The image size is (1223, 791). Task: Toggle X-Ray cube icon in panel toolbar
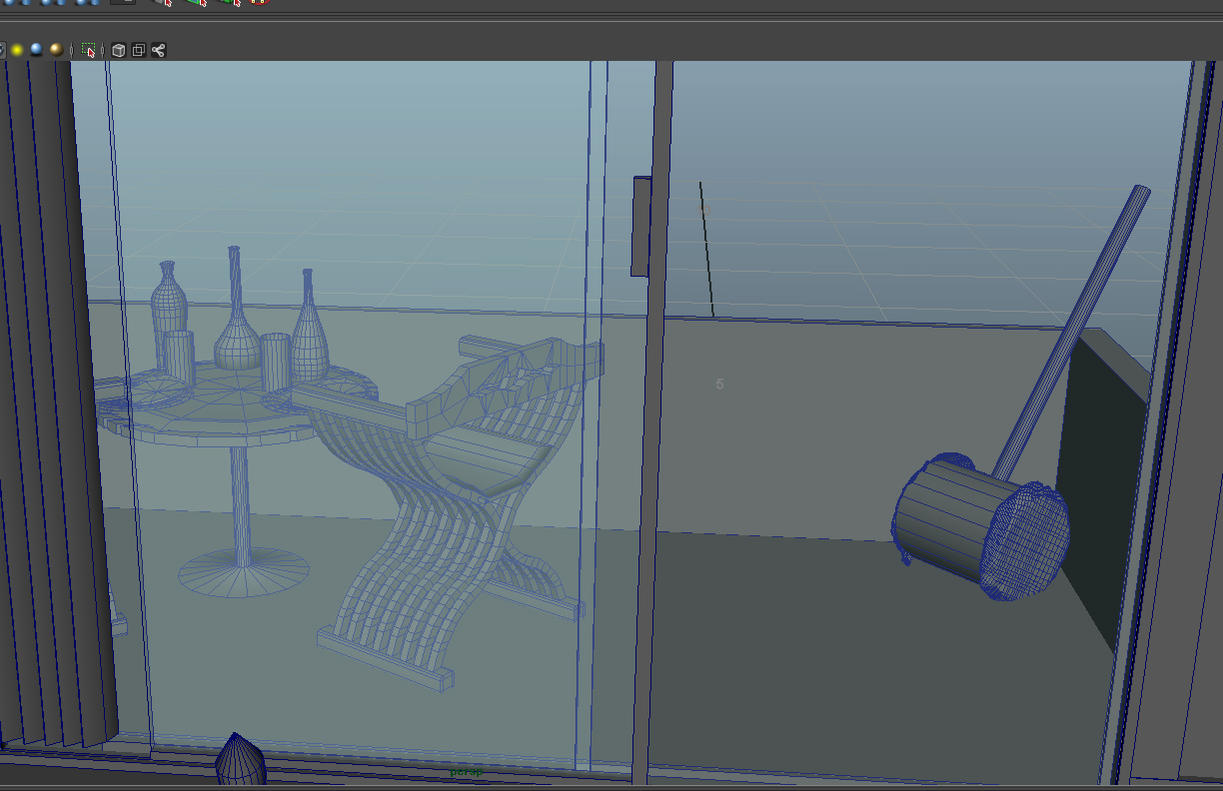[118, 50]
